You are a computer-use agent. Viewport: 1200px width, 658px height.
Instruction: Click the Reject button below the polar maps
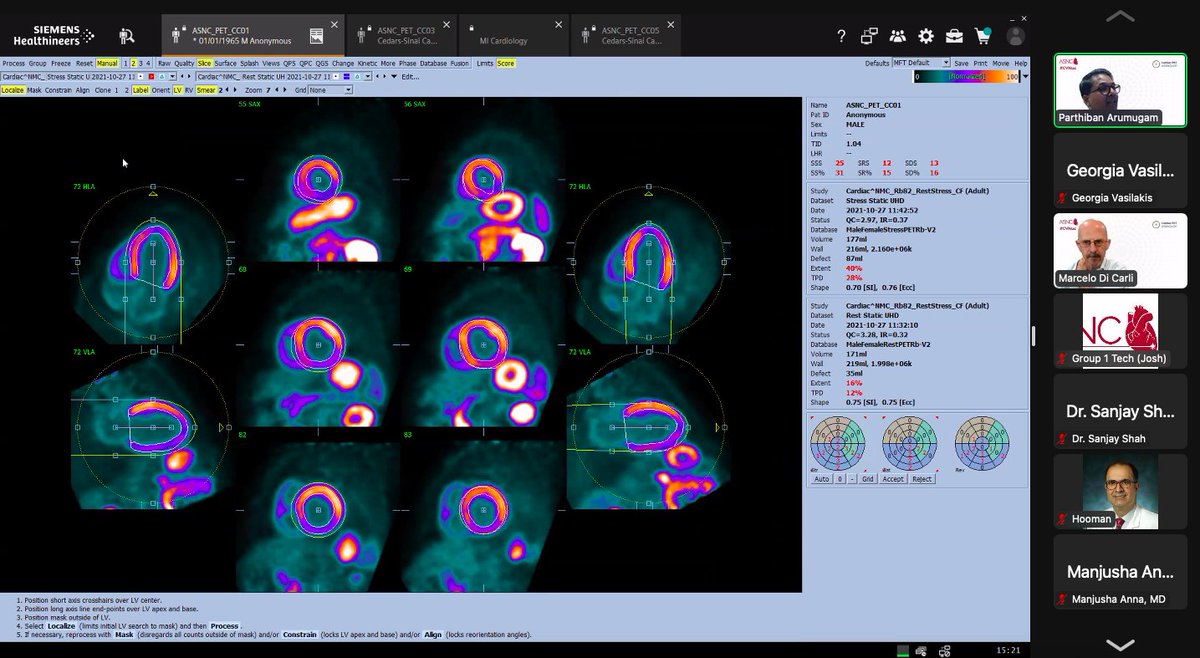coord(921,479)
